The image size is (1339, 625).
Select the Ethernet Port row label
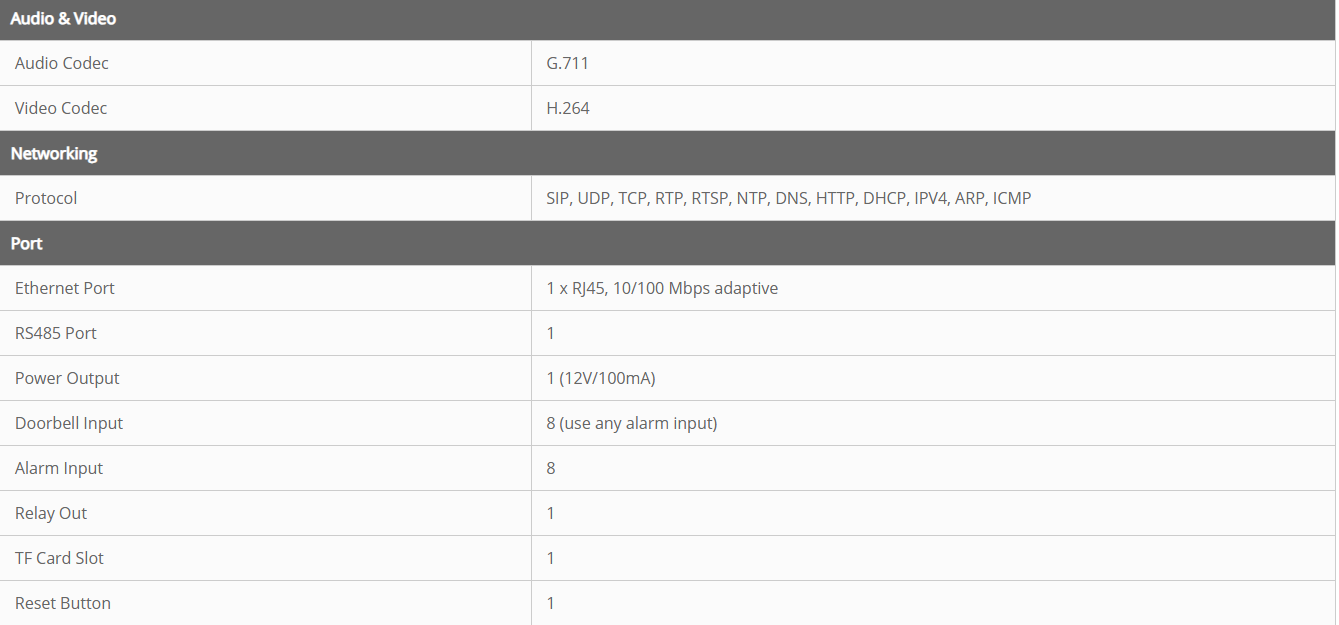coord(65,288)
